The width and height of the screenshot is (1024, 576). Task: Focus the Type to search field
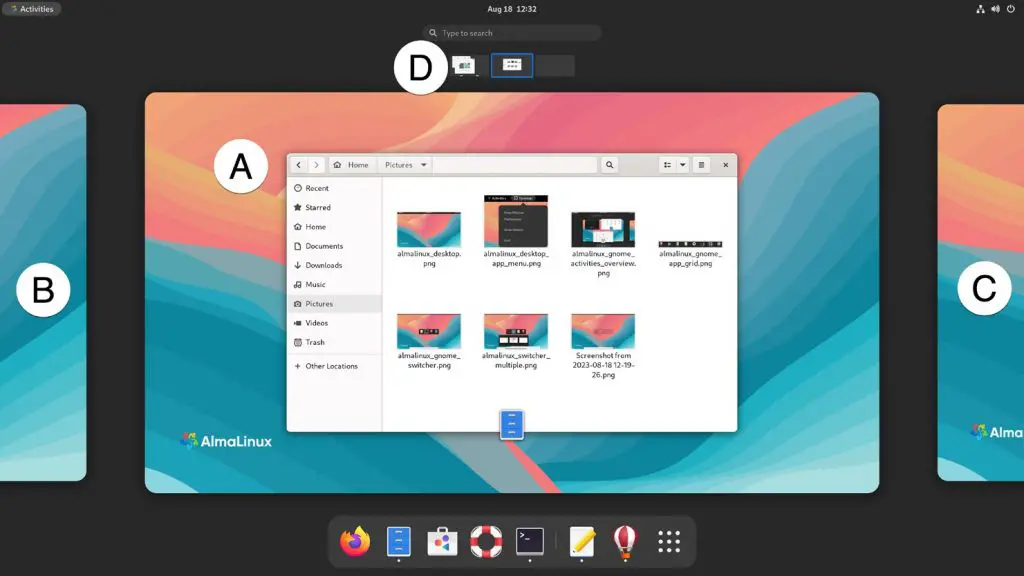(511, 33)
